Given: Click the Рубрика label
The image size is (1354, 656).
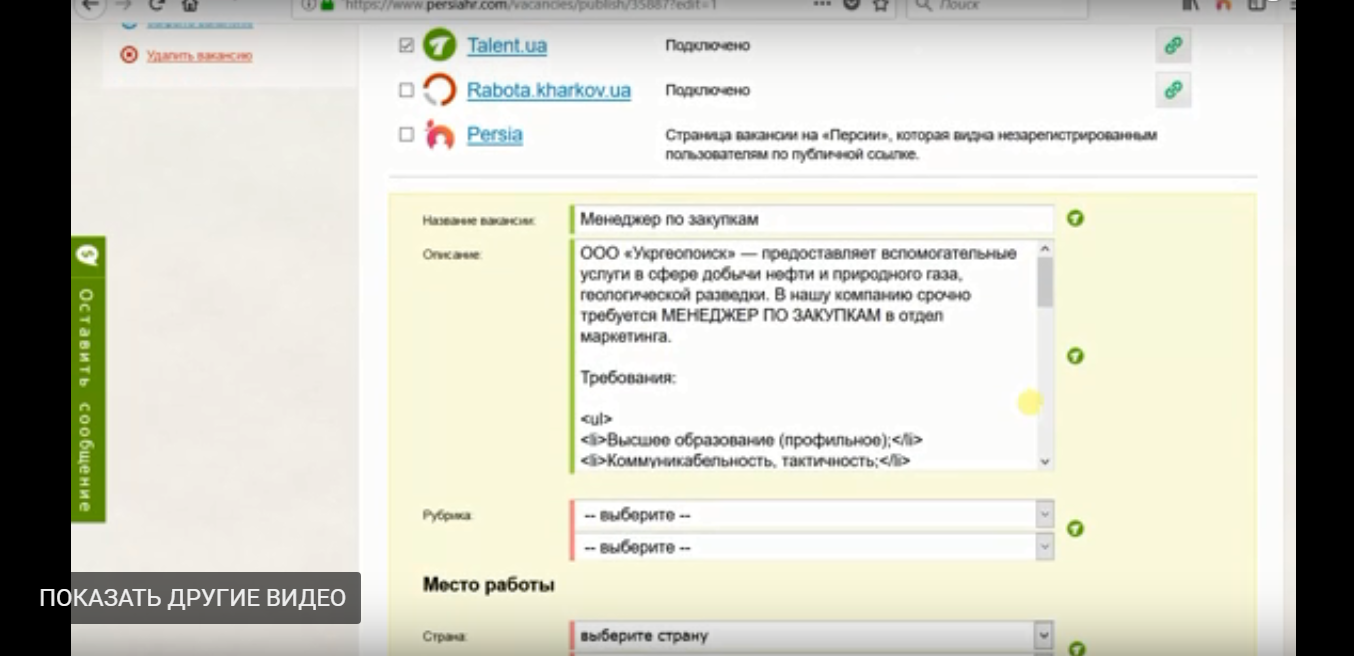Looking at the screenshot, I should coord(446,515).
